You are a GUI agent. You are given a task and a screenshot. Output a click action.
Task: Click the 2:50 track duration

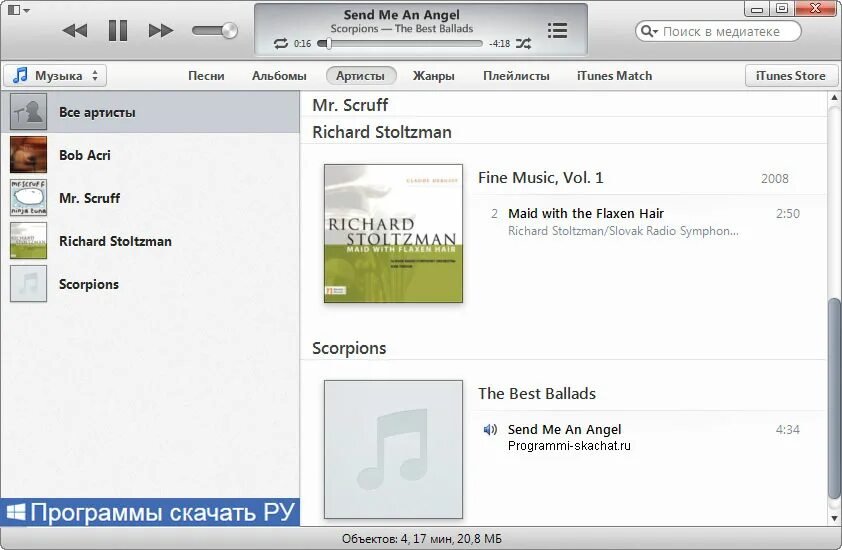(x=788, y=213)
